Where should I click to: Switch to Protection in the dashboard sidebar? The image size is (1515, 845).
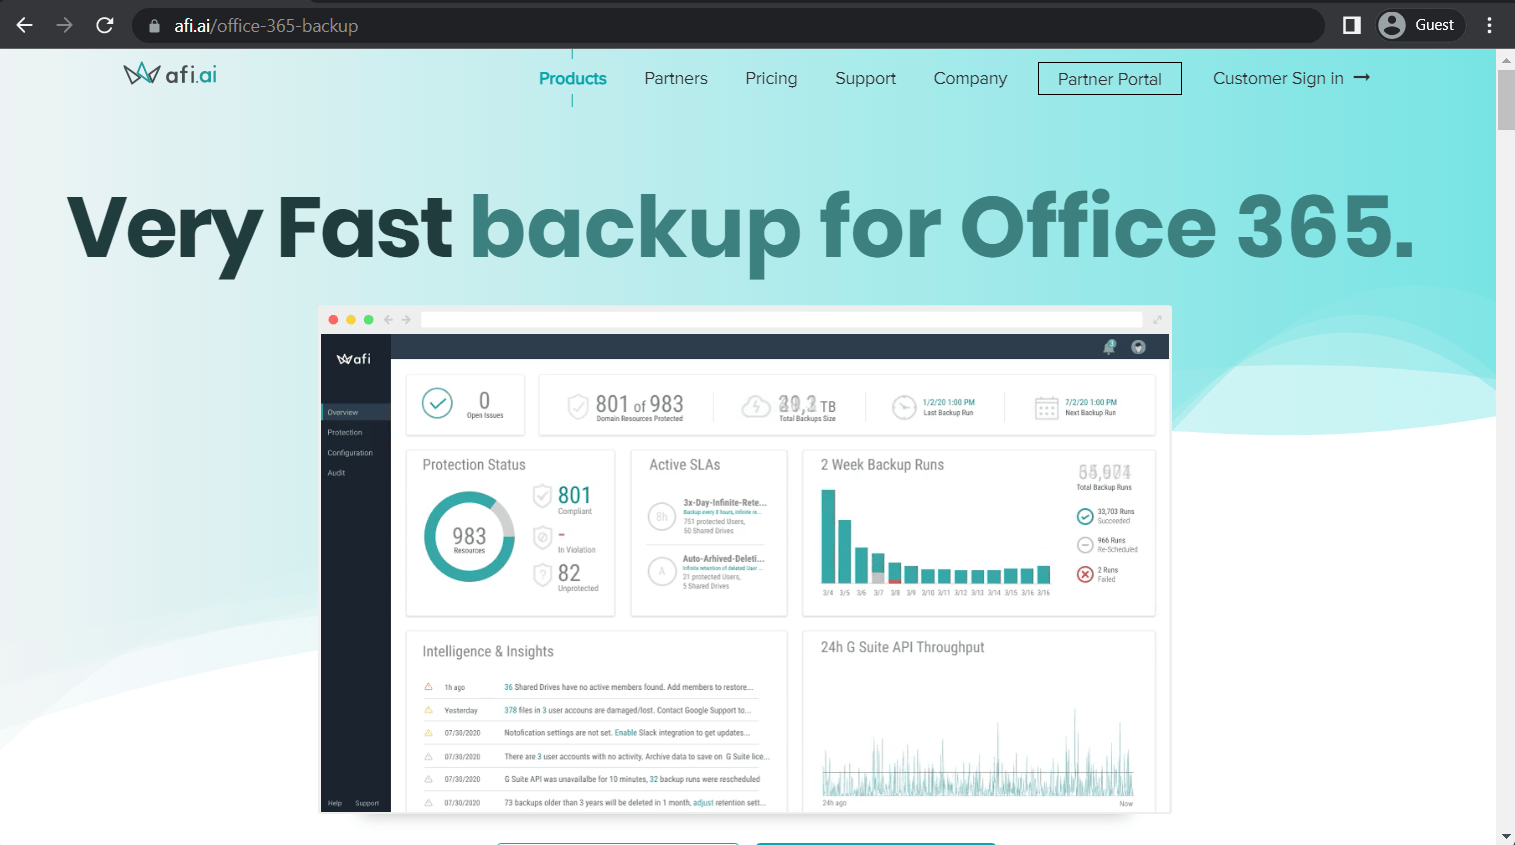345,432
